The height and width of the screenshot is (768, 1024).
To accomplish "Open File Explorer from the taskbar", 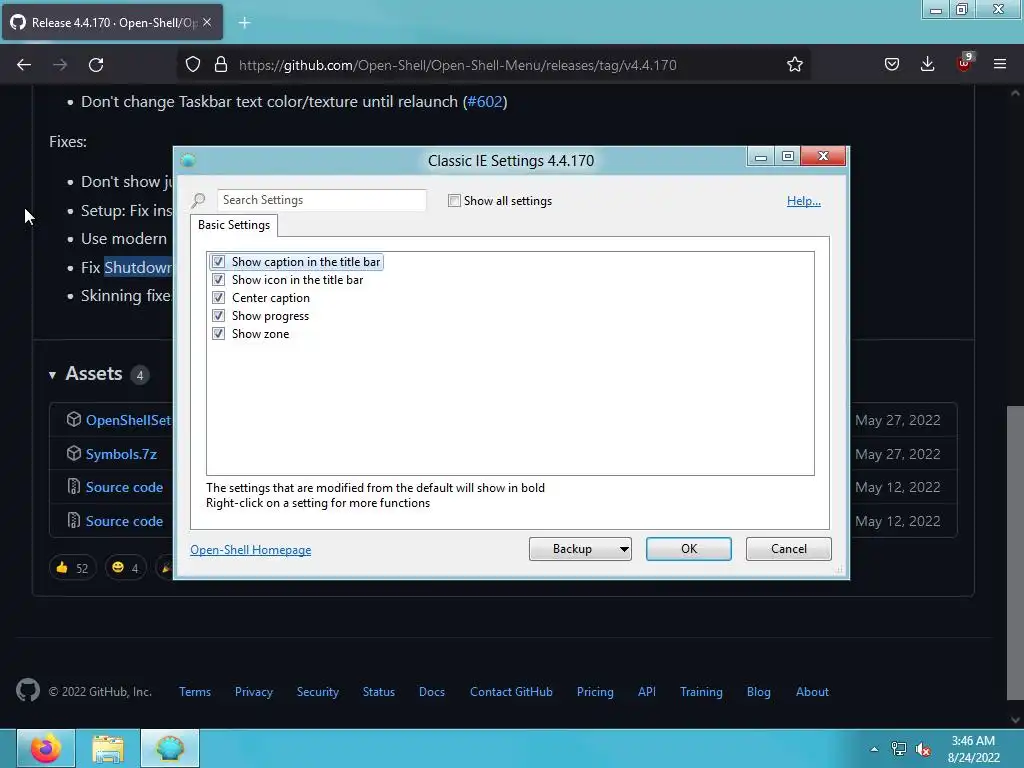I will (108, 748).
